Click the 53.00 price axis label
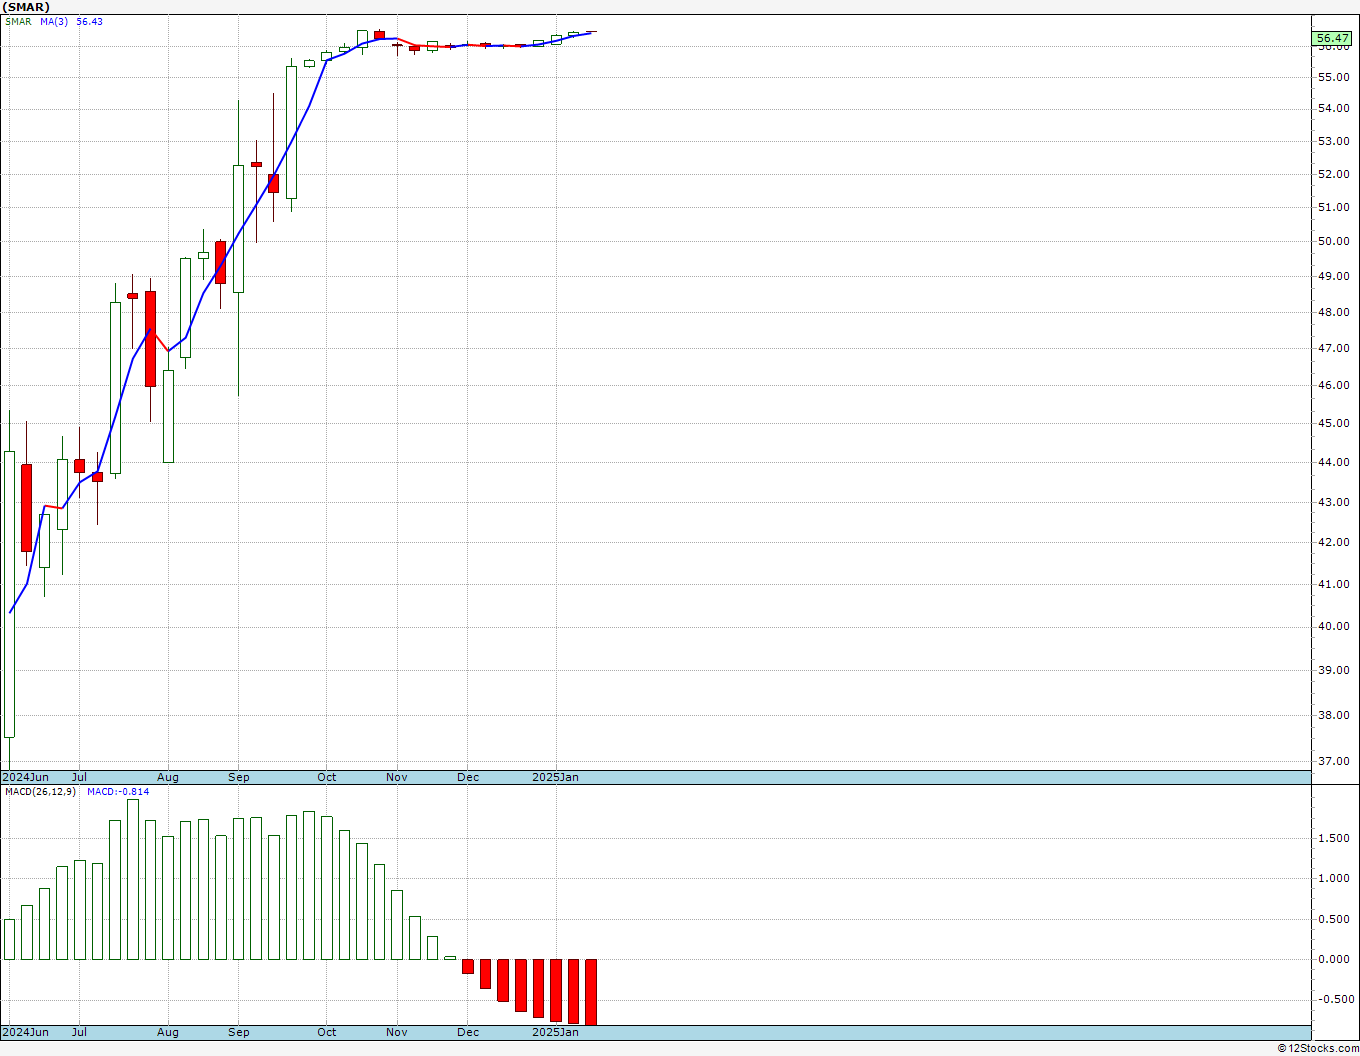 tap(1334, 141)
